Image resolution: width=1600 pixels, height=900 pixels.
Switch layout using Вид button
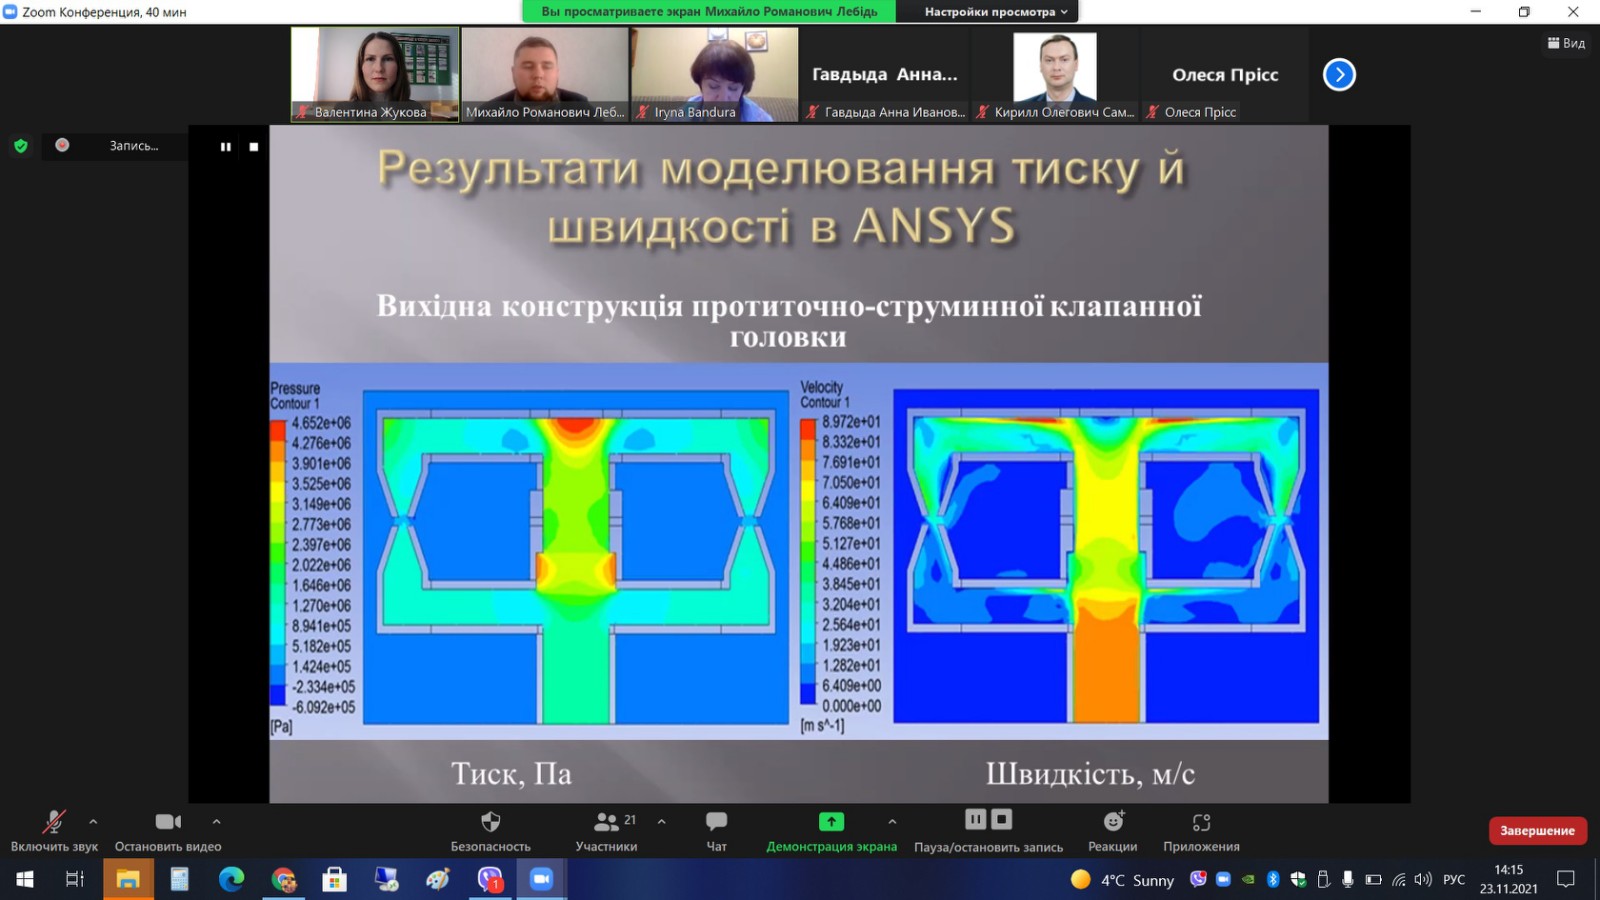coord(1566,43)
